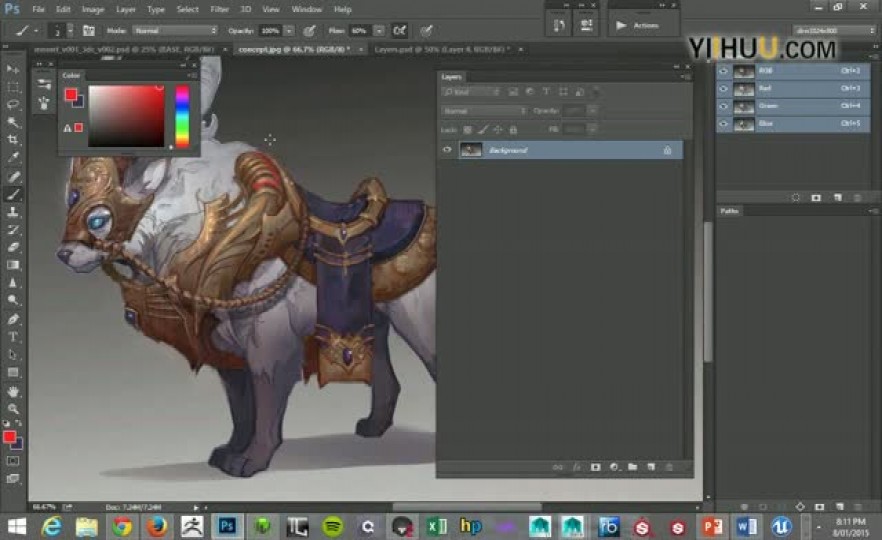
Task: Select the Clone Stamp tool
Action: [12, 212]
